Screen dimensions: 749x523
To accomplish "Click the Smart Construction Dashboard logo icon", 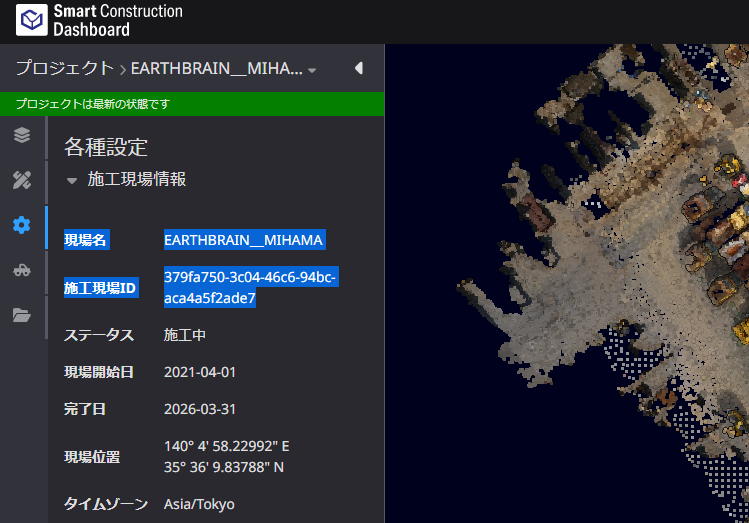I will point(32,20).
